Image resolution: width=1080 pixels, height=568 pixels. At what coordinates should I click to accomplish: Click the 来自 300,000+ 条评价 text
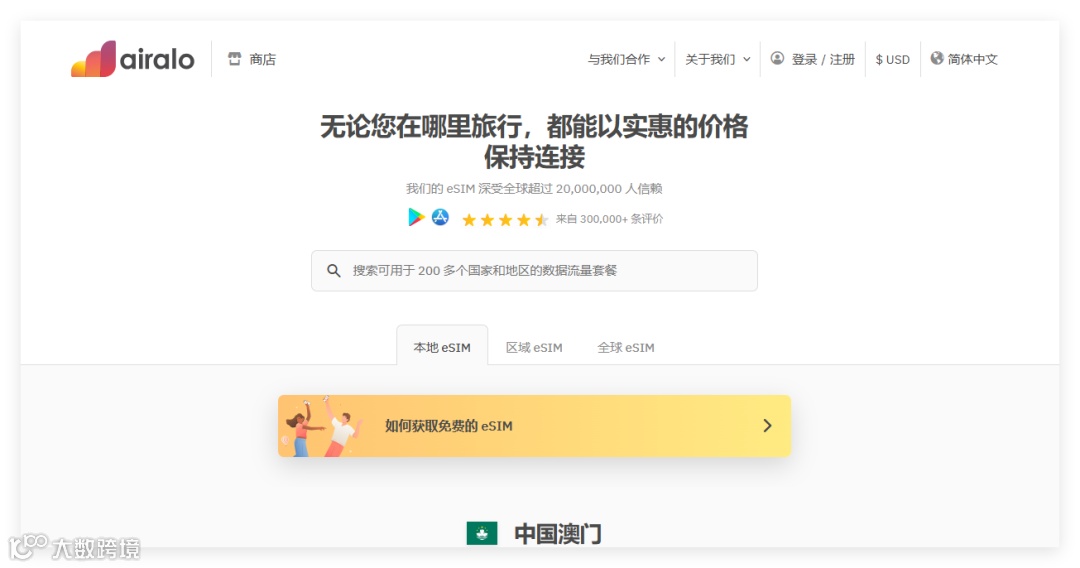click(x=610, y=219)
